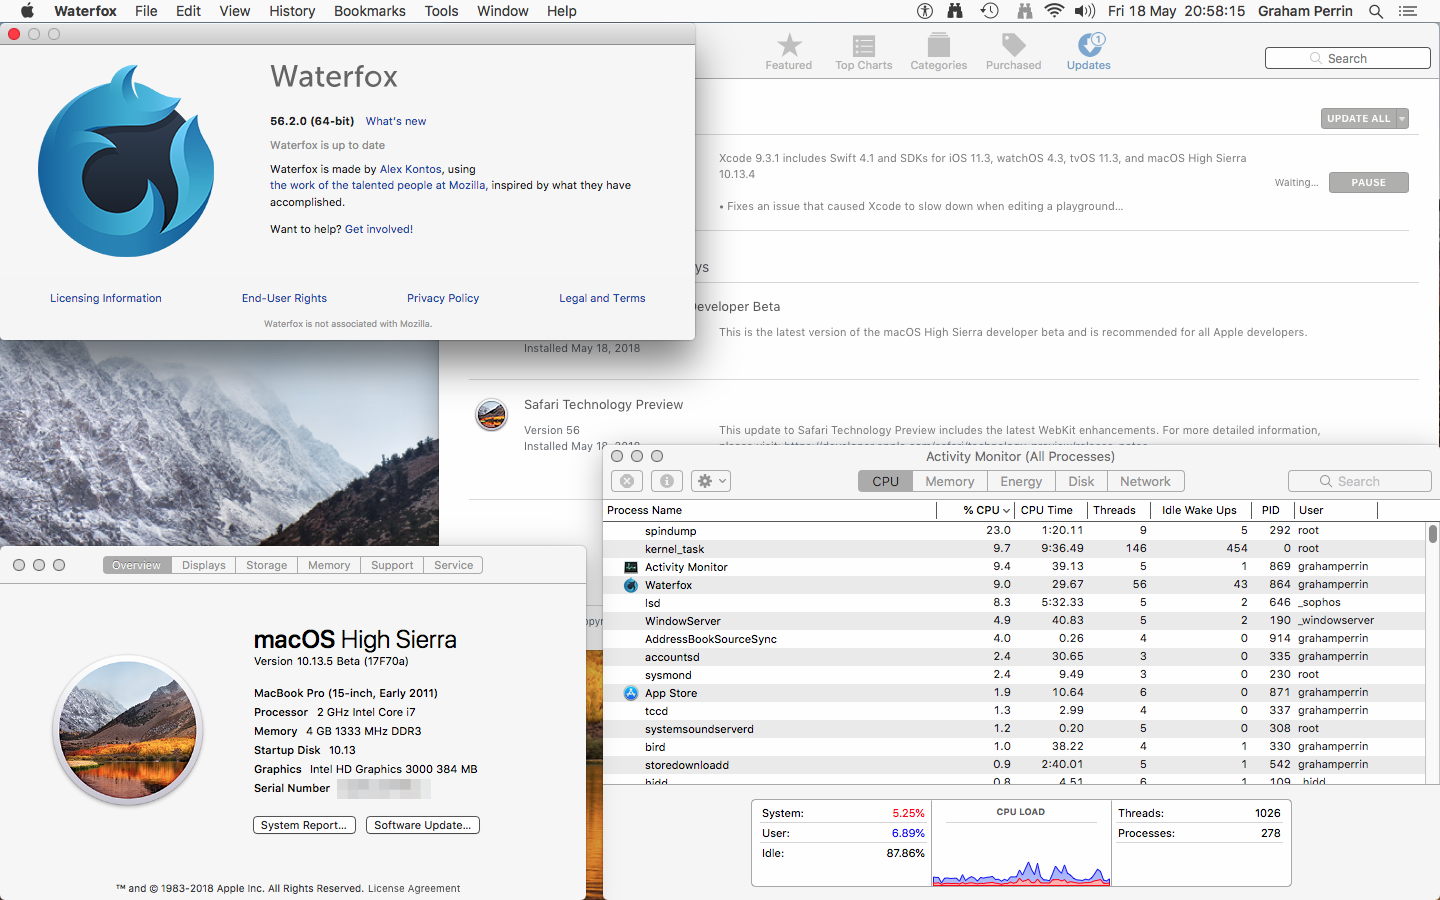Click the search field in Activity Monitor
1440x900 pixels.
[1360, 481]
